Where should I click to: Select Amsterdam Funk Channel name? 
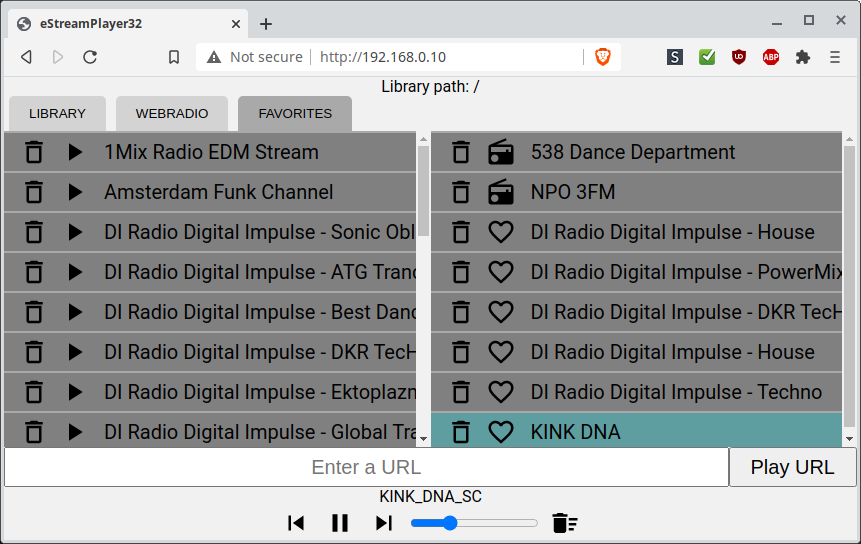(219, 192)
